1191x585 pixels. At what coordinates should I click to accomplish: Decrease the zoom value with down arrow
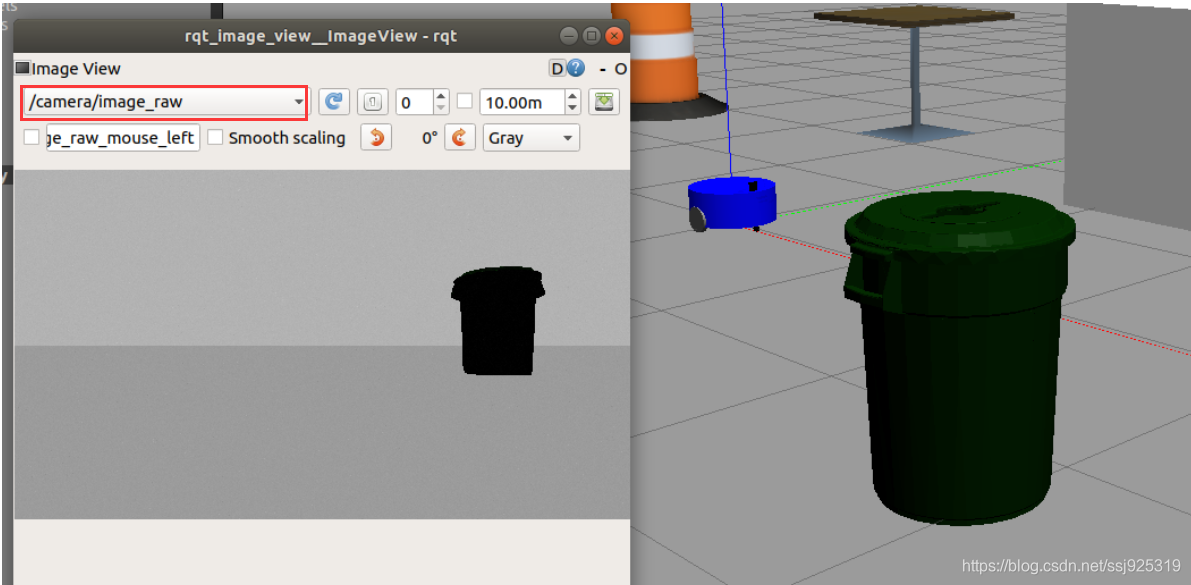(441, 108)
